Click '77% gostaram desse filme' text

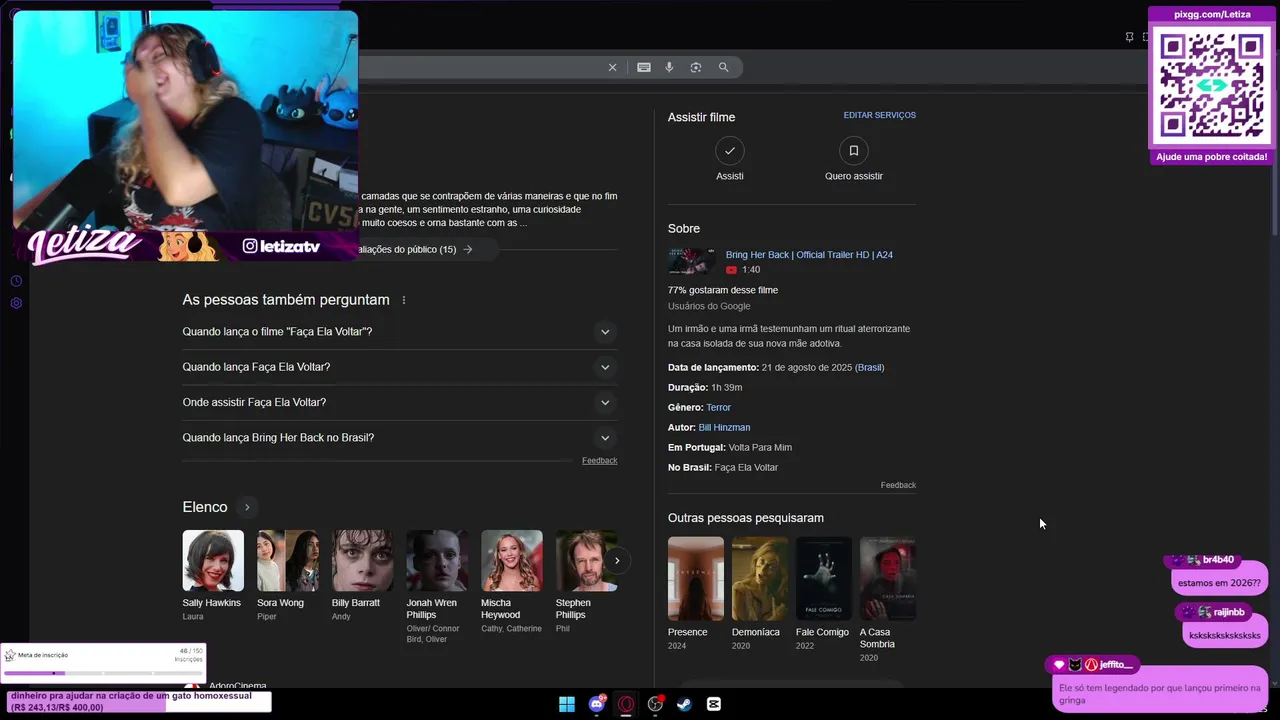723,290
